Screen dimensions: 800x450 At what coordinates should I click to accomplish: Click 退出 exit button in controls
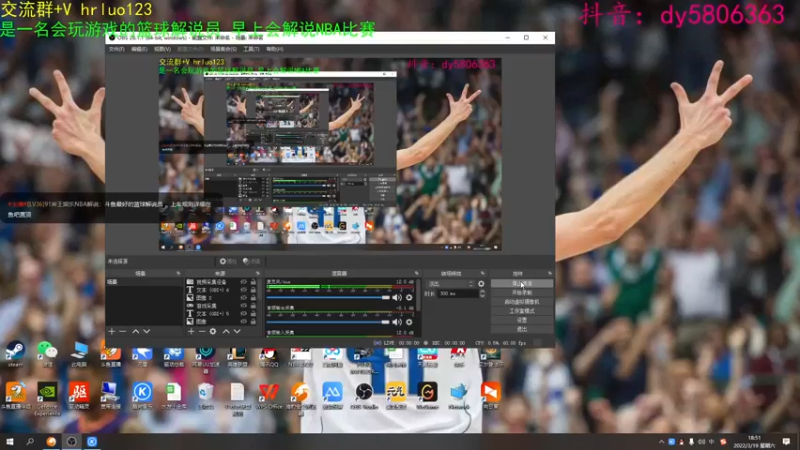pos(521,329)
